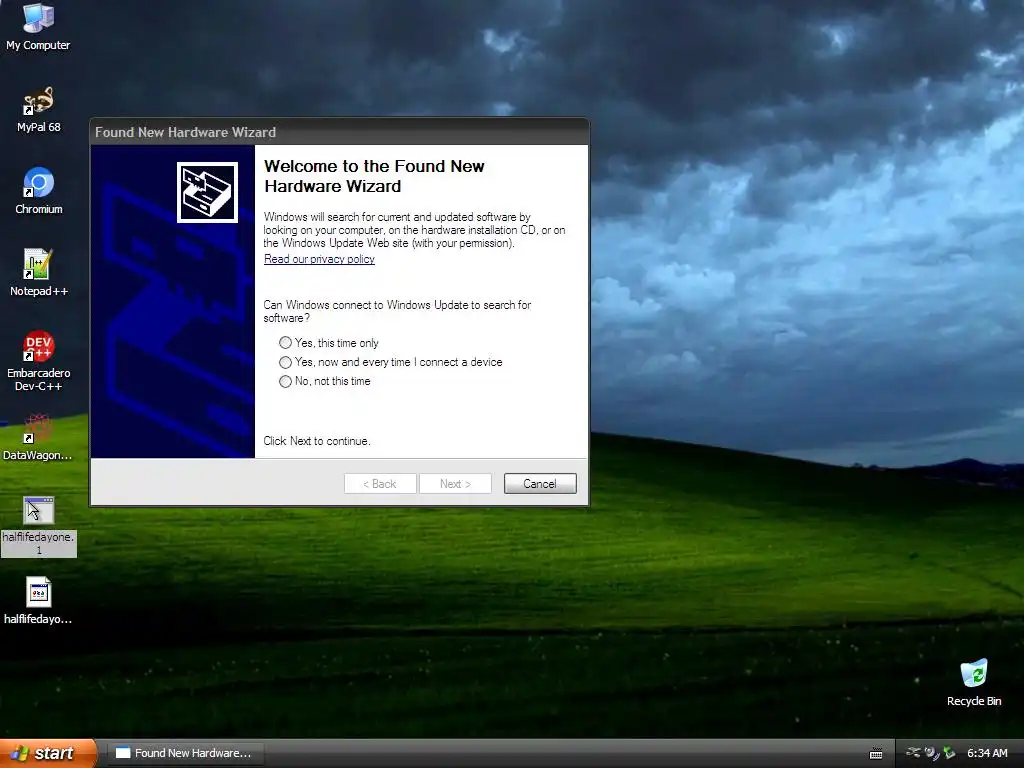The height and width of the screenshot is (768, 1024).
Task: Click the speaker tray icon
Action: [x=931, y=753]
